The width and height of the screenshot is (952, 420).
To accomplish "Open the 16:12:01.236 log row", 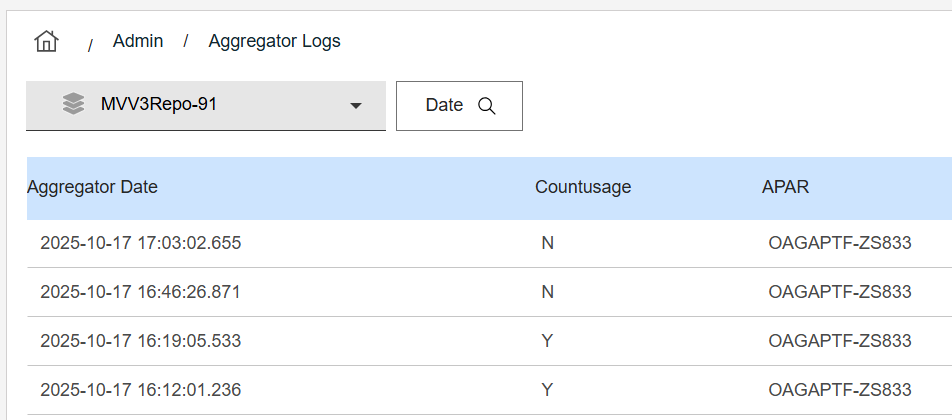I will (140, 390).
